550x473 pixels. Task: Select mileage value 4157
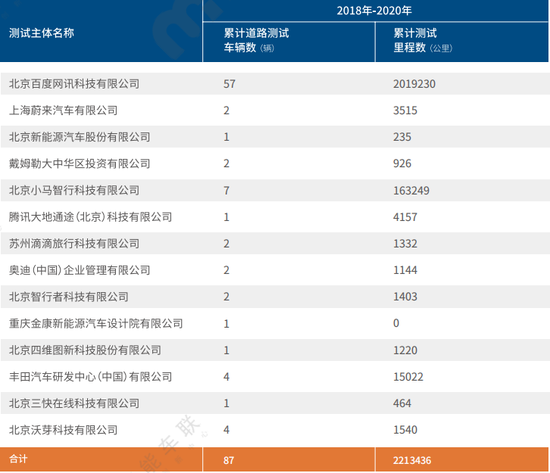pyautogui.click(x=405, y=217)
